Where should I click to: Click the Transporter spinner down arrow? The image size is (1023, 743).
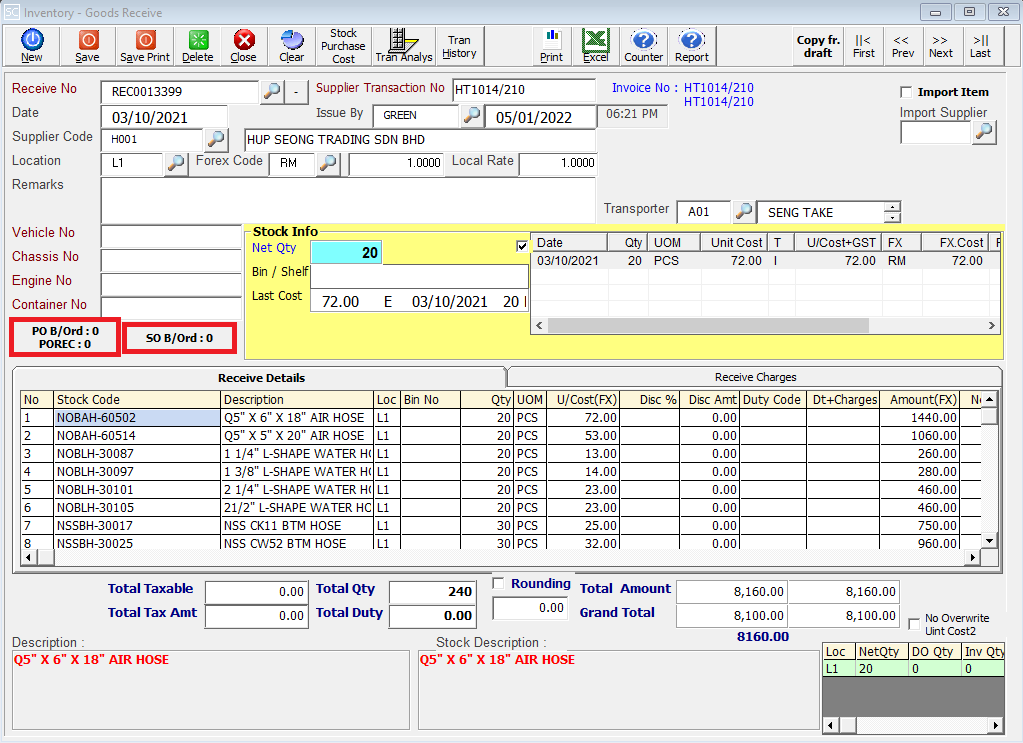[892, 217]
